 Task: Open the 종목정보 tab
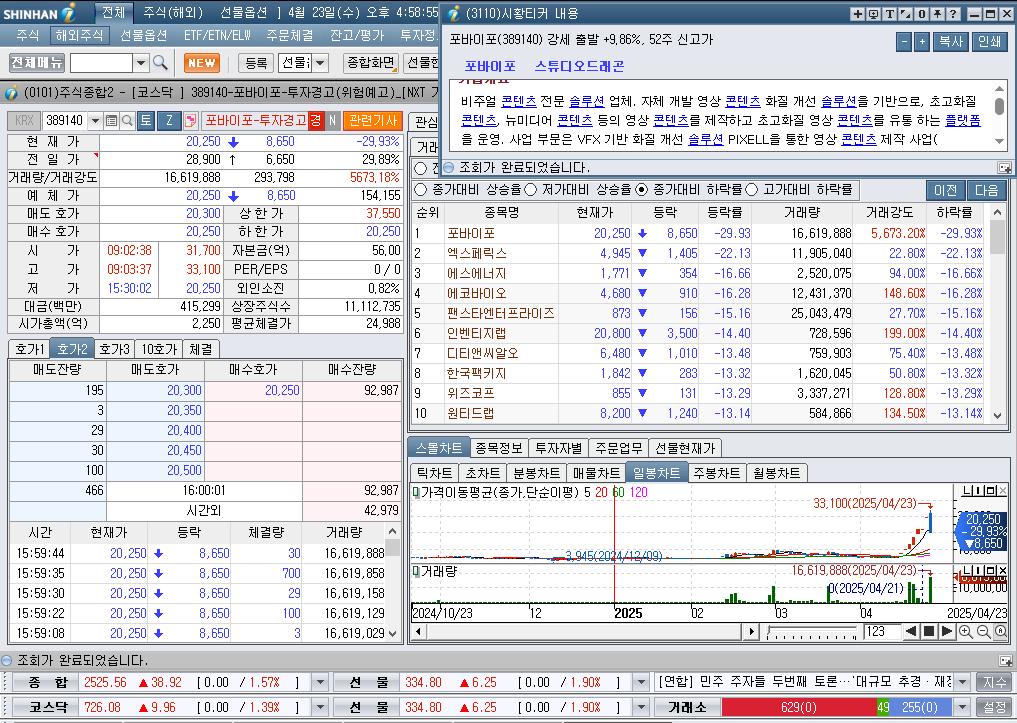point(499,448)
